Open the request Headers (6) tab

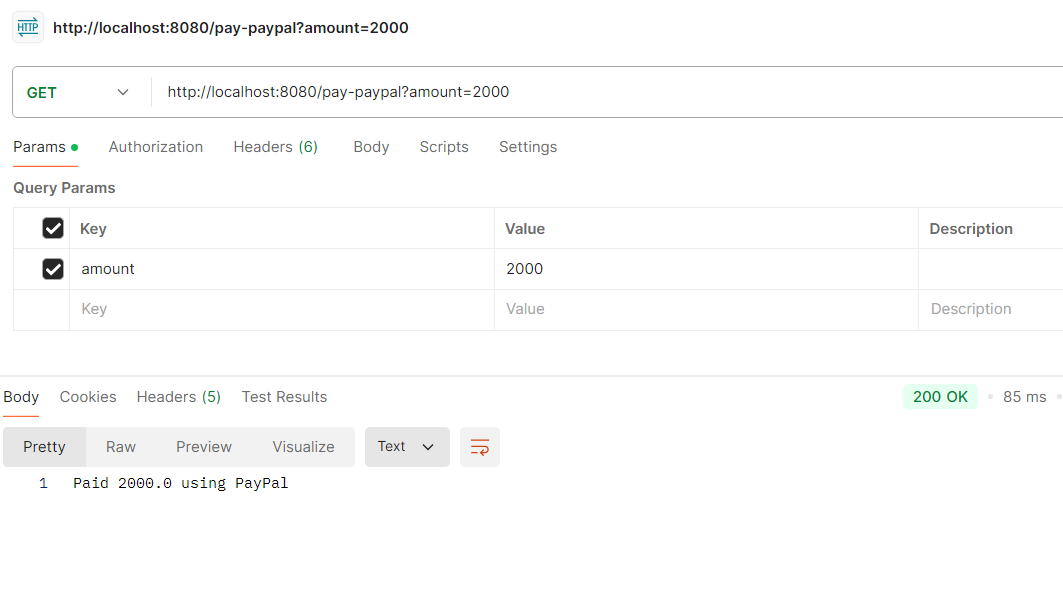(x=275, y=147)
